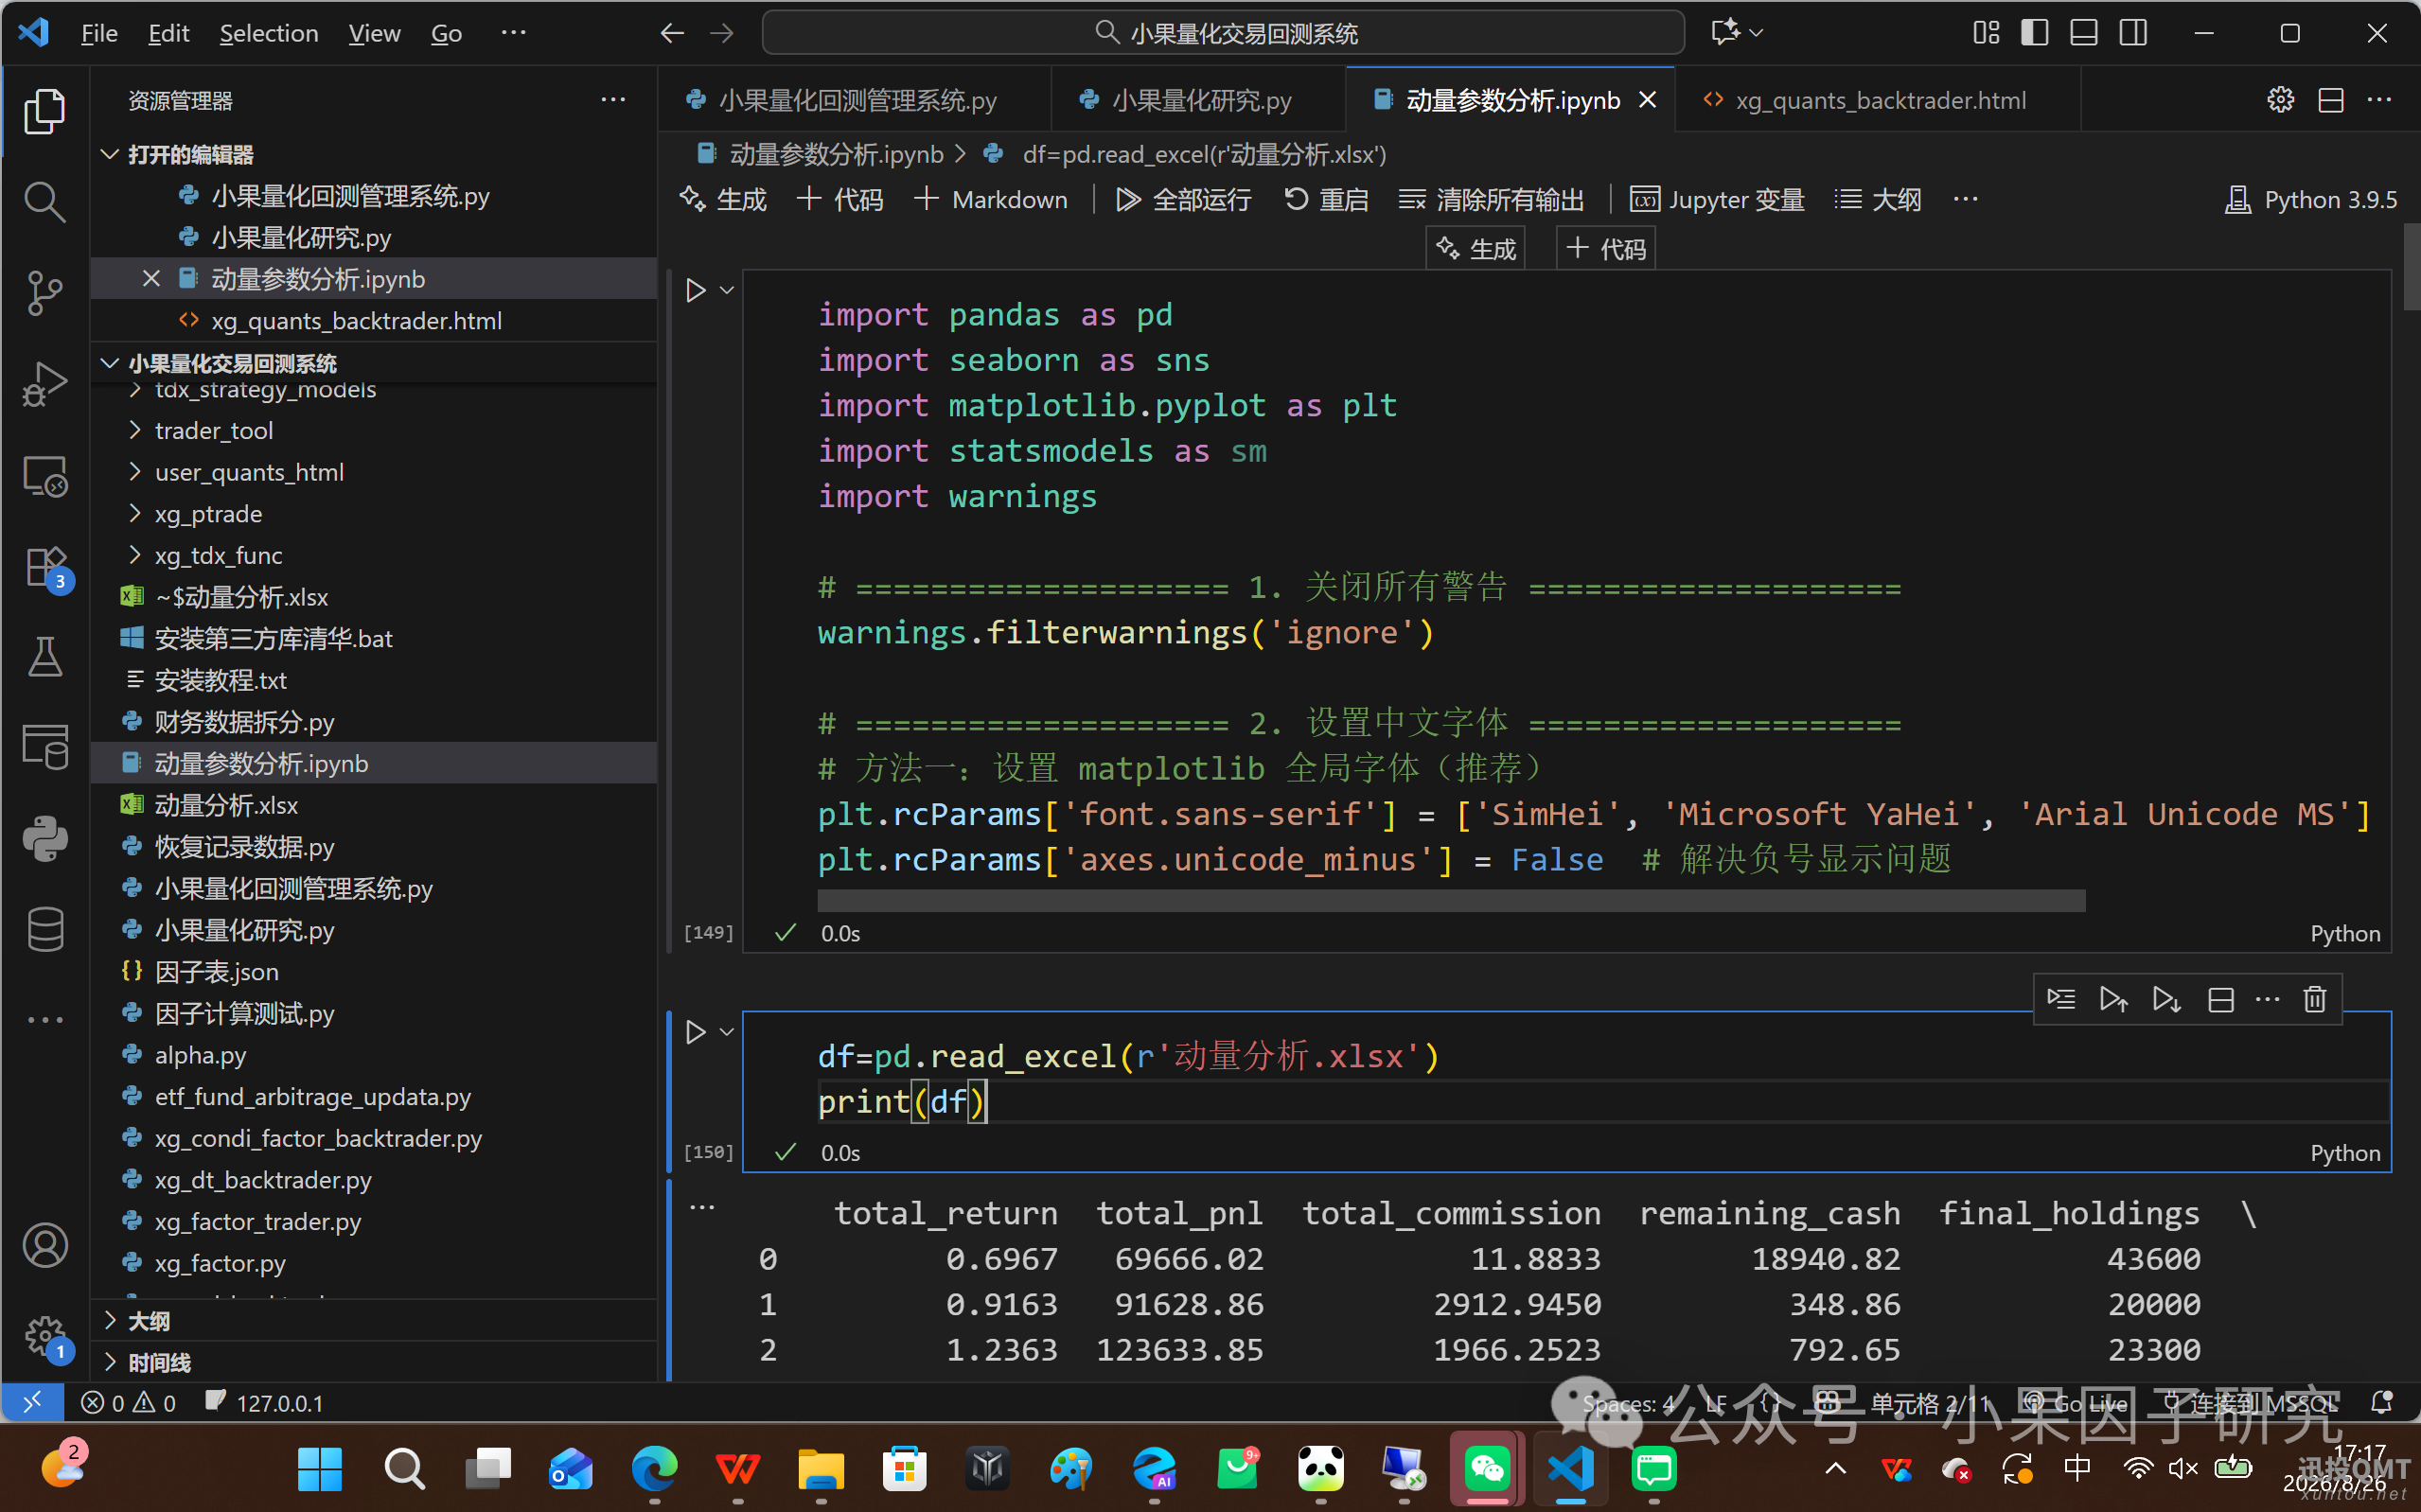Switch to 小果量化回测管理系统.py tab
The image size is (2421, 1512).
855,100
